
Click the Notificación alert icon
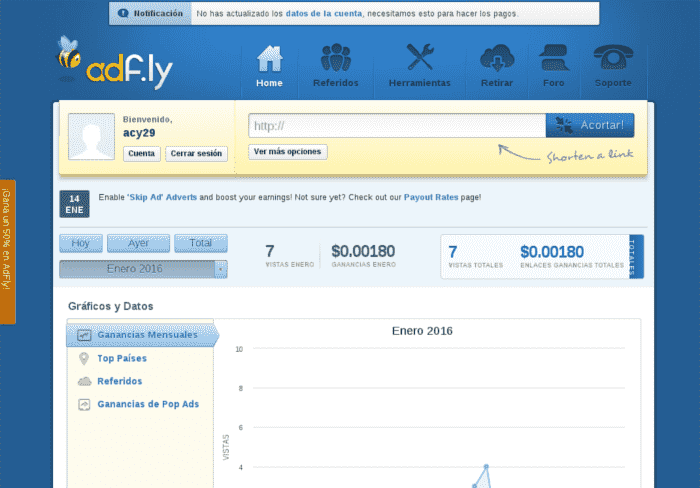[123, 13]
